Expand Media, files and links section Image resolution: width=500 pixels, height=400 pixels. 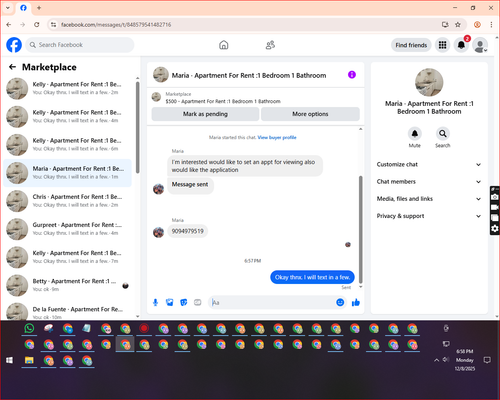point(429,199)
